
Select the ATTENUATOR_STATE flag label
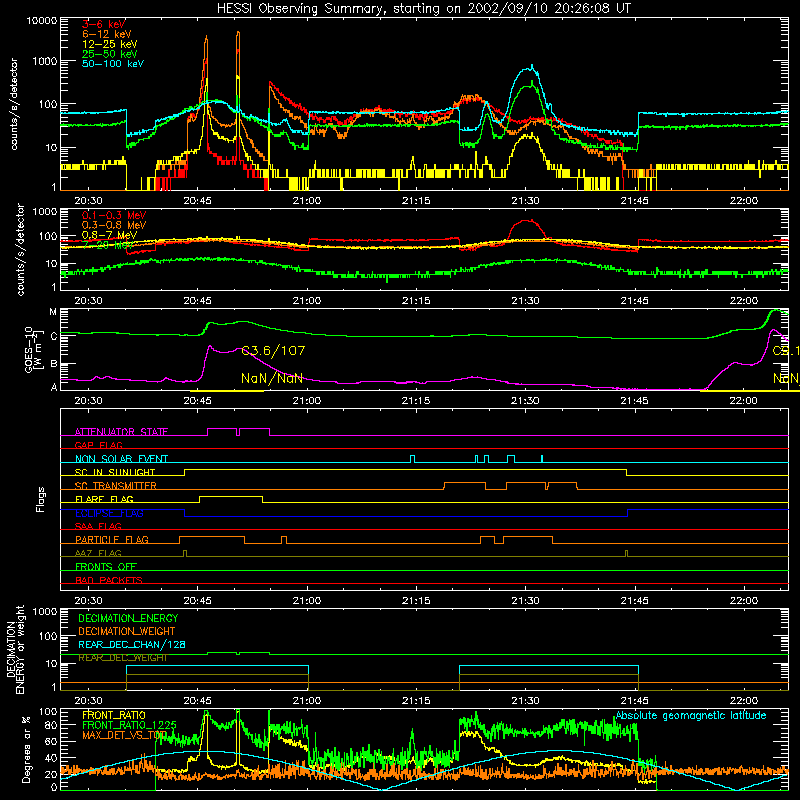pyautogui.click(x=121, y=432)
